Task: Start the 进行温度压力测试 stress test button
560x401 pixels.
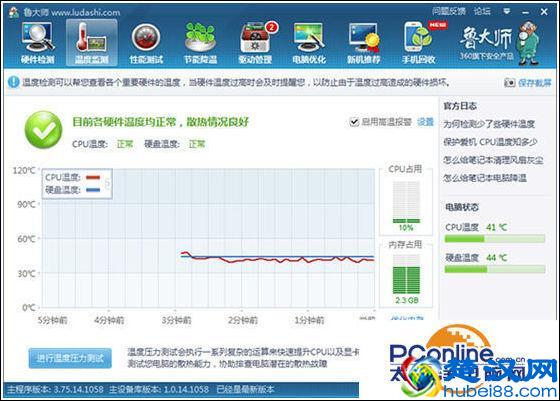Action: click(70, 358)
